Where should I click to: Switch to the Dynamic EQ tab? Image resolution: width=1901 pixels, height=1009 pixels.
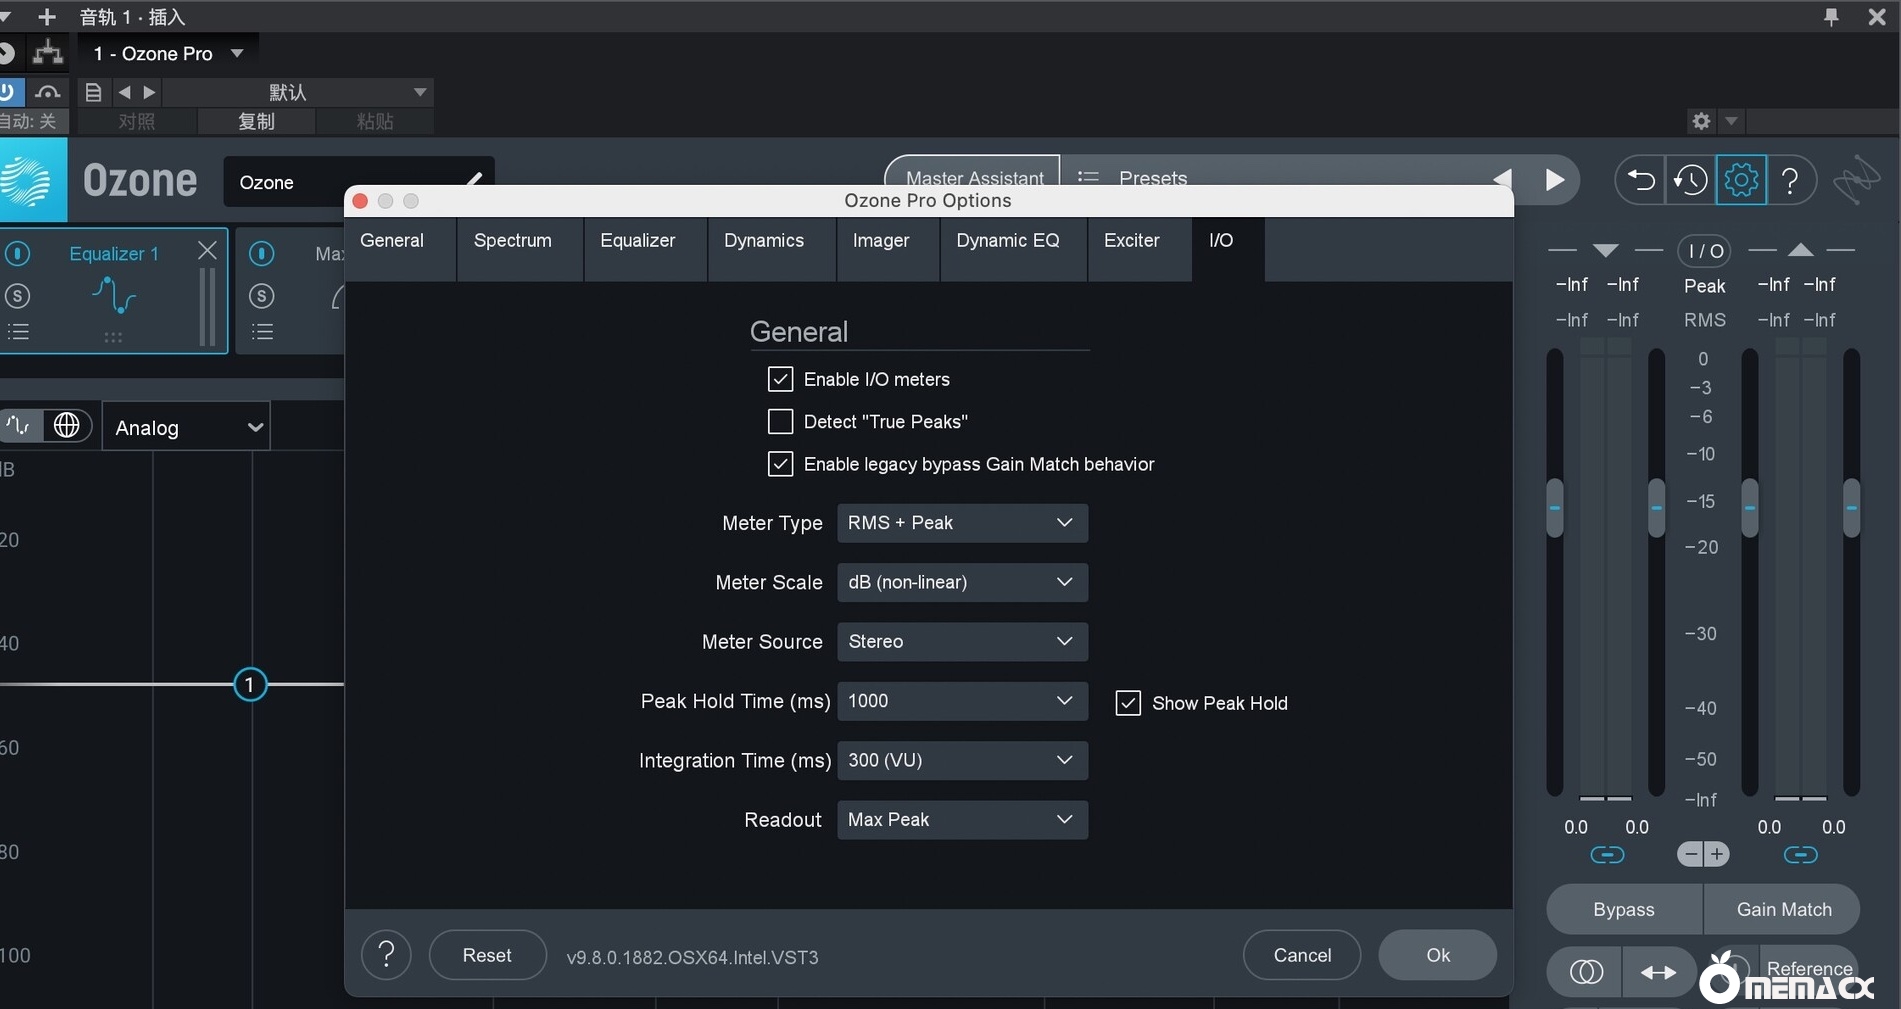click(1007, 241)
